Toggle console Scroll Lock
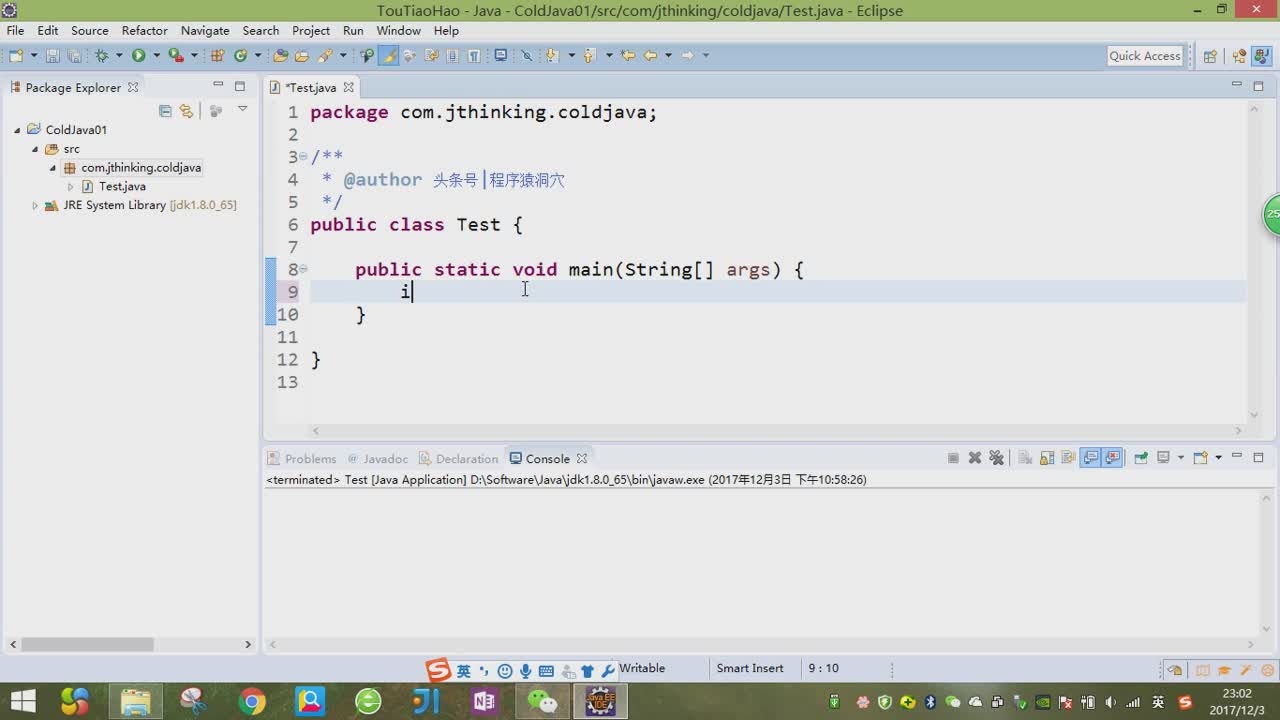 [1047, 458]
